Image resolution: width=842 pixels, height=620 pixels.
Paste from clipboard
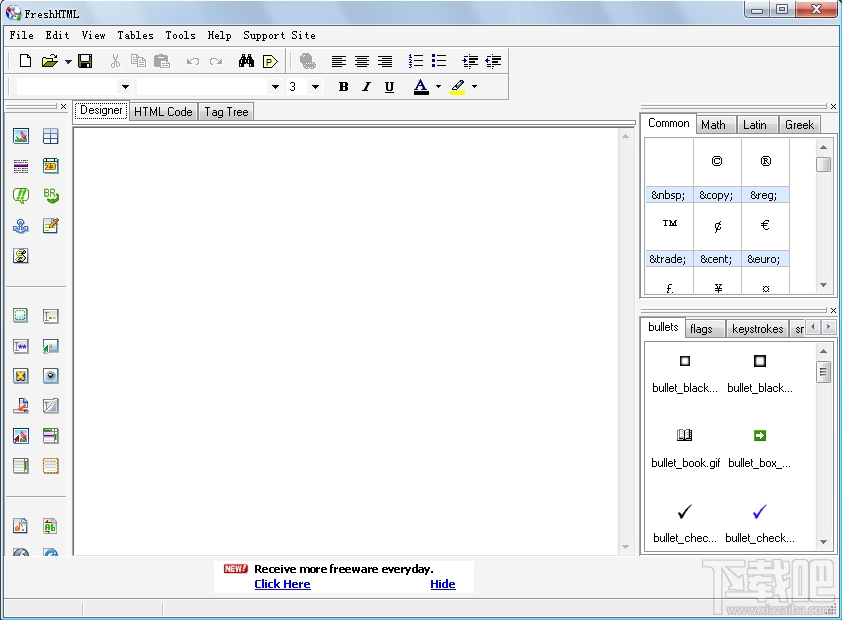point(162,61)
